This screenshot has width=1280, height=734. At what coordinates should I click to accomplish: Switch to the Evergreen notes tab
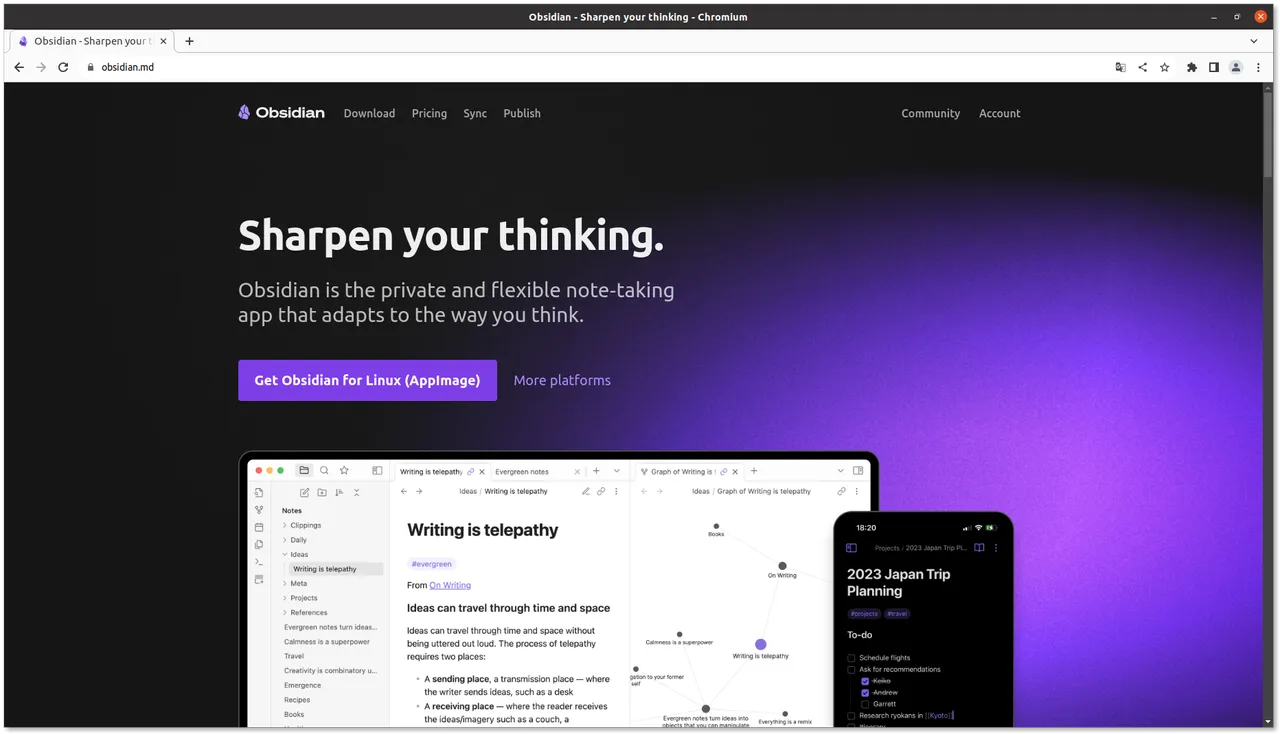pyautogui.click(x=538, y=471)
